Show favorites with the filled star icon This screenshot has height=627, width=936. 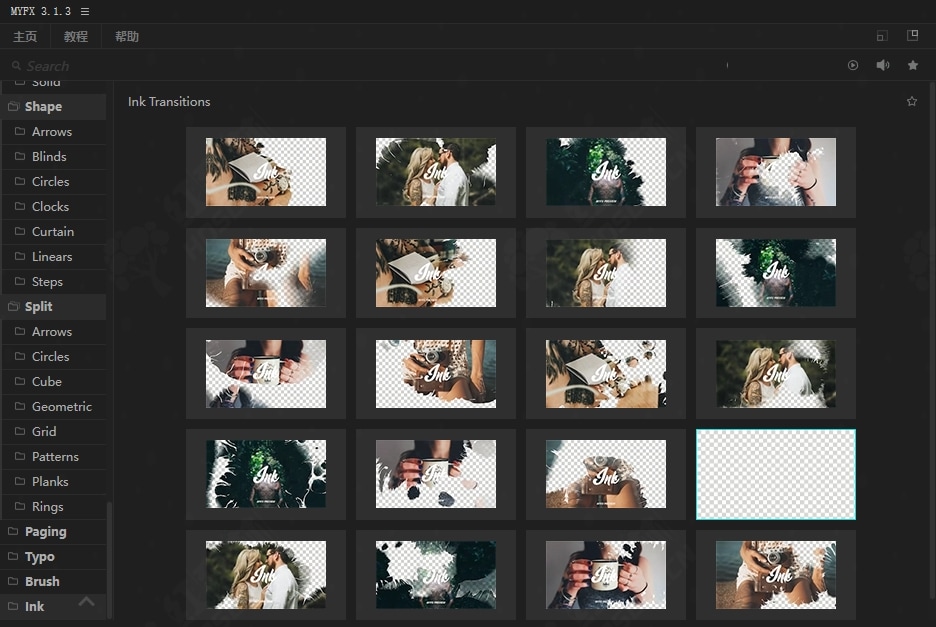913,65
